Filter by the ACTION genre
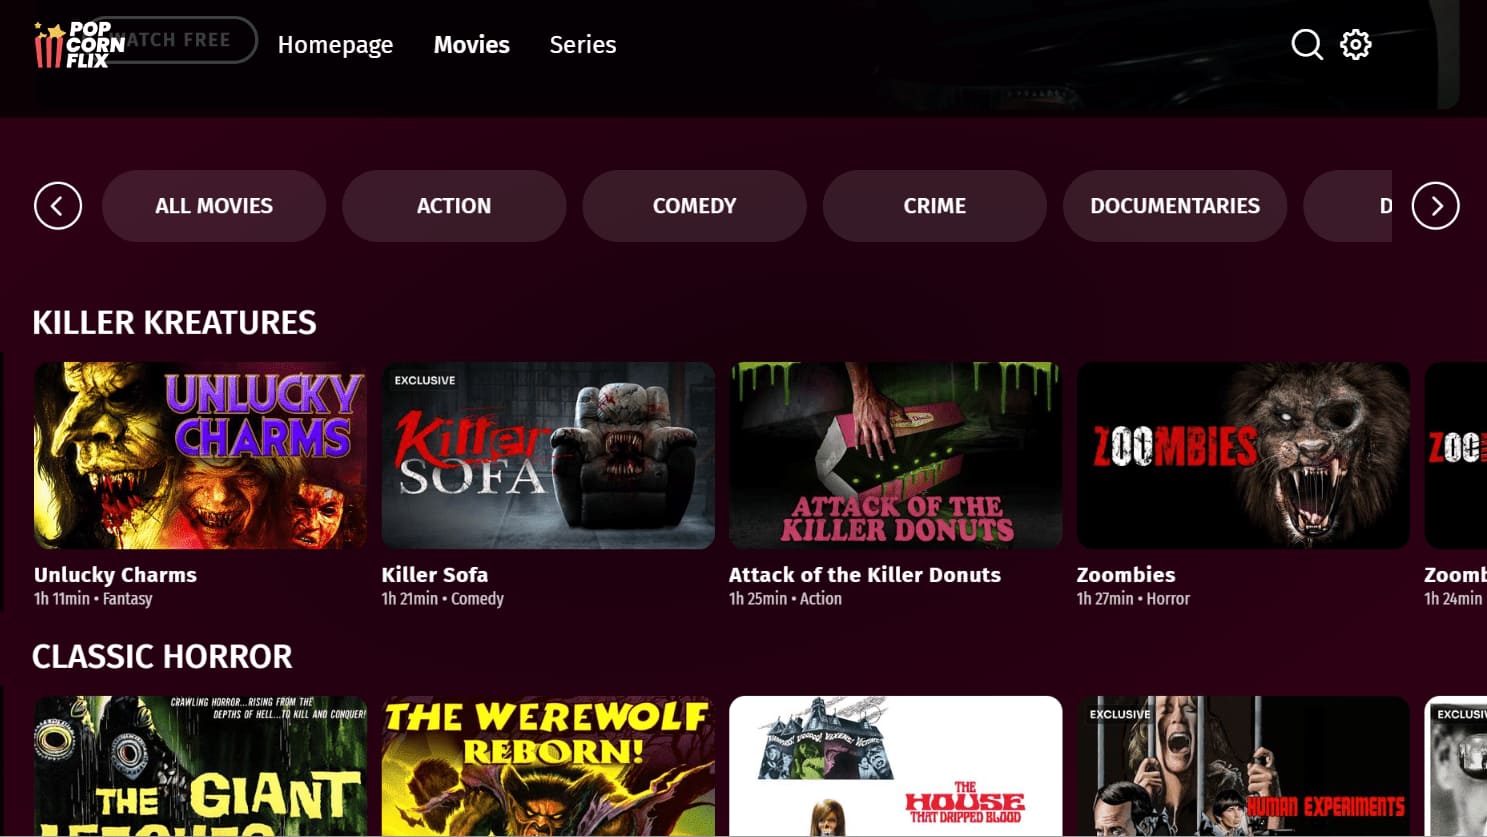Viewport: 1487px width, 837px height. (x=454, y=206)
